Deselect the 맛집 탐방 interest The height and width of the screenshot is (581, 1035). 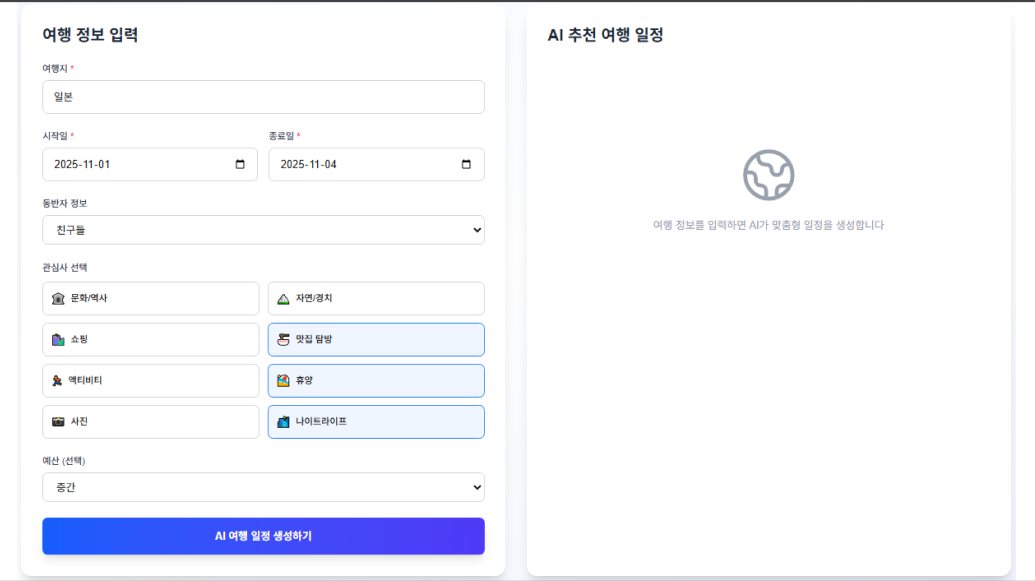[376, 340]
